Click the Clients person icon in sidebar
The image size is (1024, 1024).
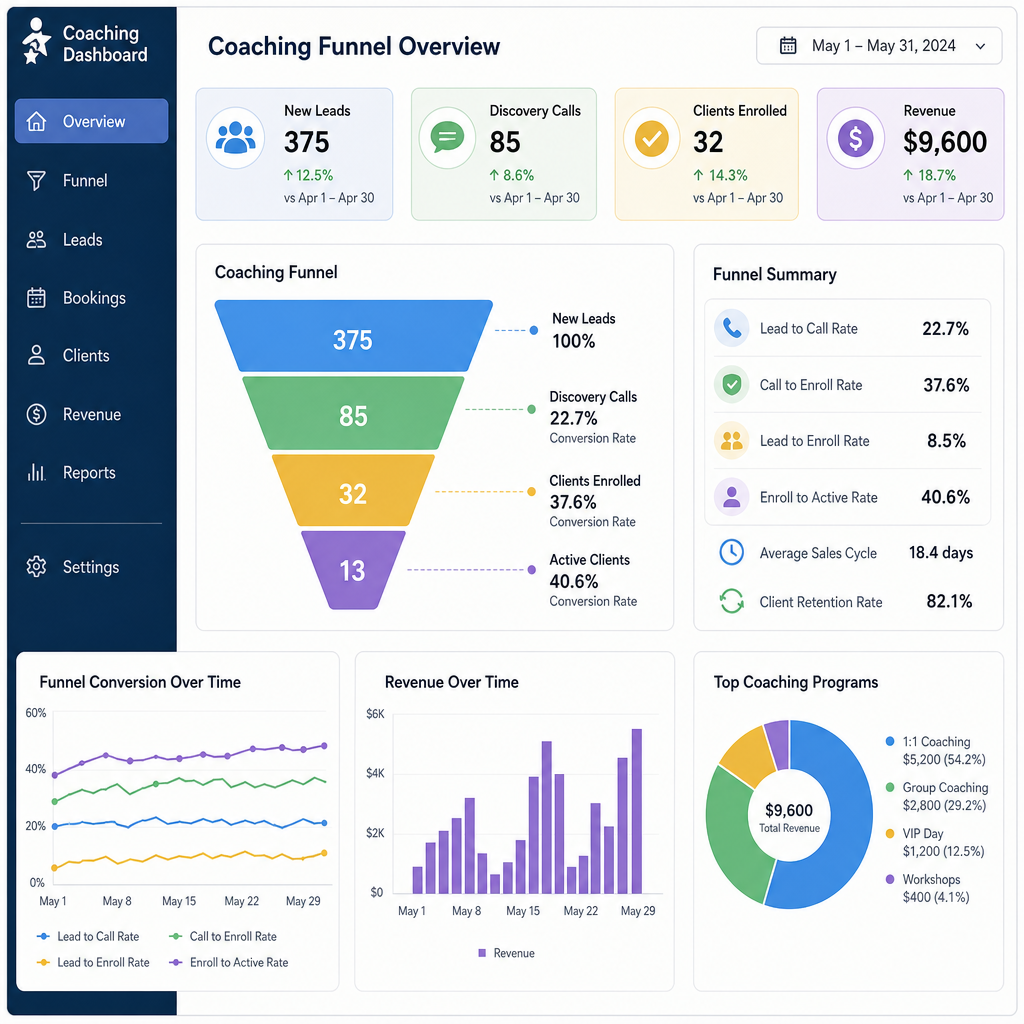point(37,356)
